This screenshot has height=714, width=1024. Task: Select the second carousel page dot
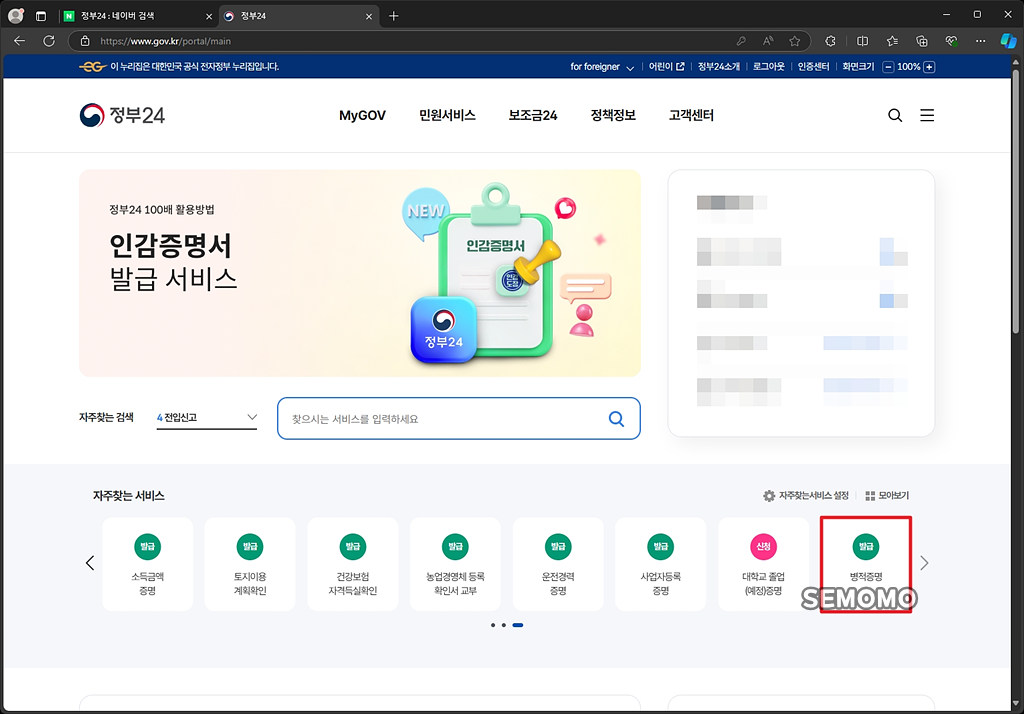(x=504, y=625)
